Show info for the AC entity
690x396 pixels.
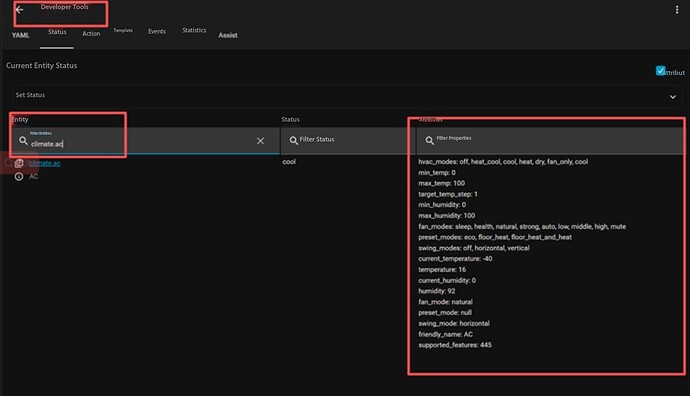tap(19, 177)
